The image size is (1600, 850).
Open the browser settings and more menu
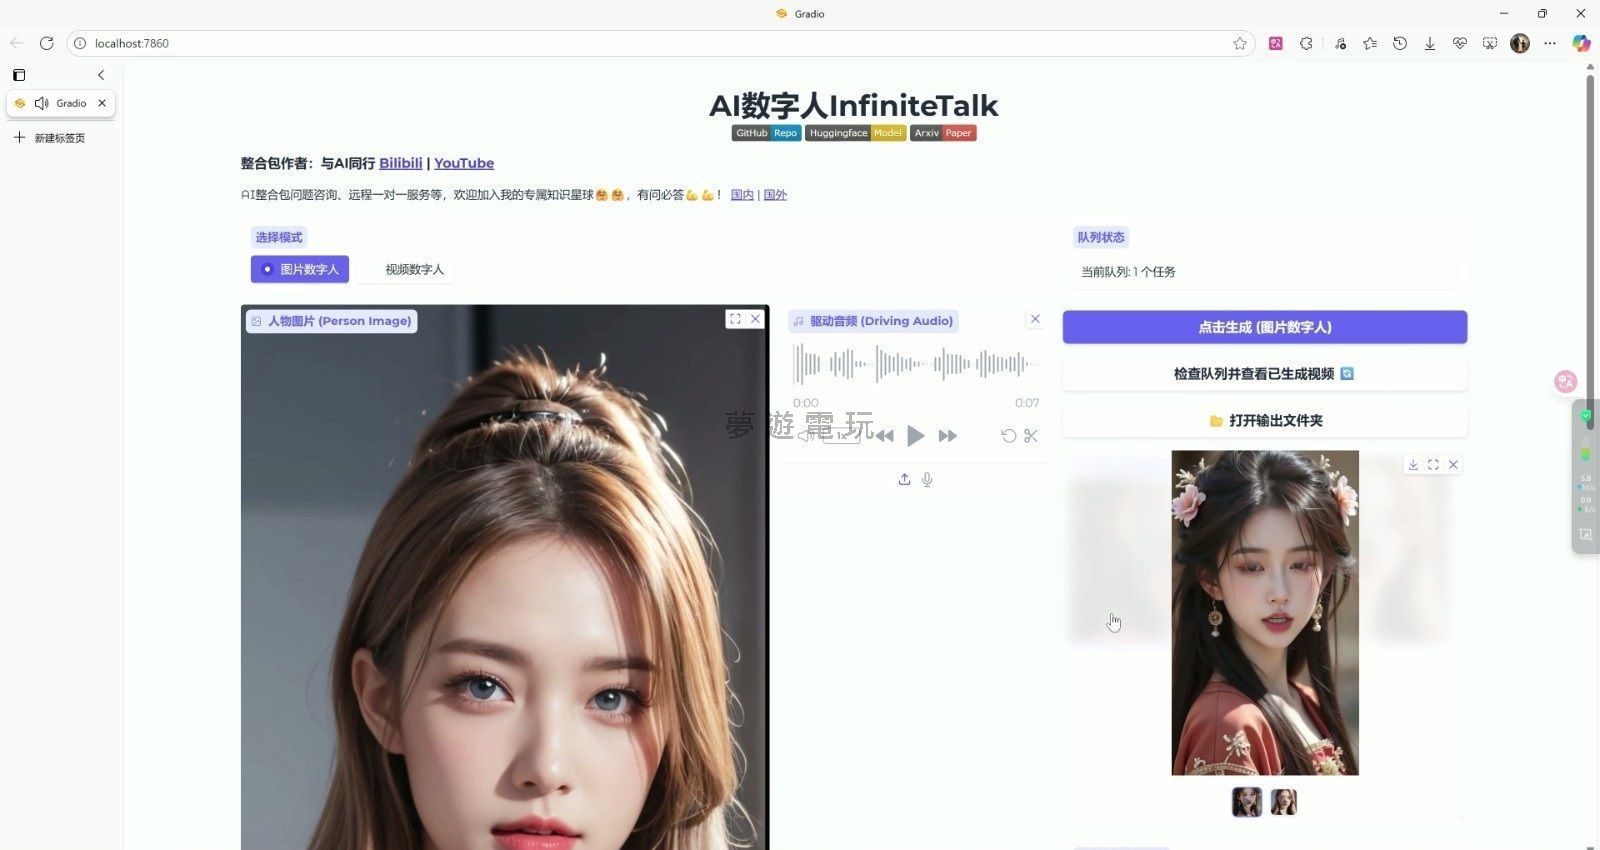[x=1550, y=43]
